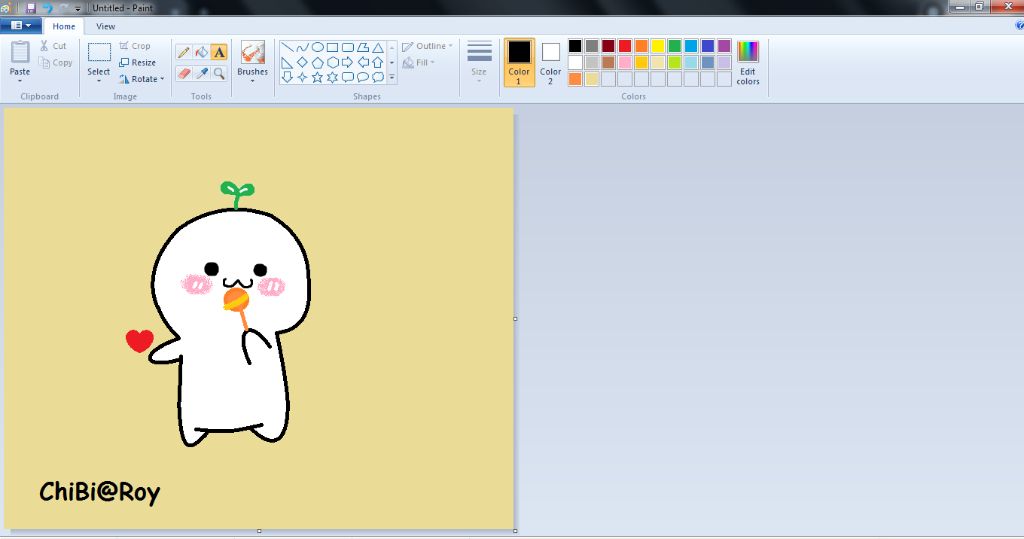The image size is (1024, 539).
Task: Choose the Rounded rectangle shape
Action: (x=347, y=47)
